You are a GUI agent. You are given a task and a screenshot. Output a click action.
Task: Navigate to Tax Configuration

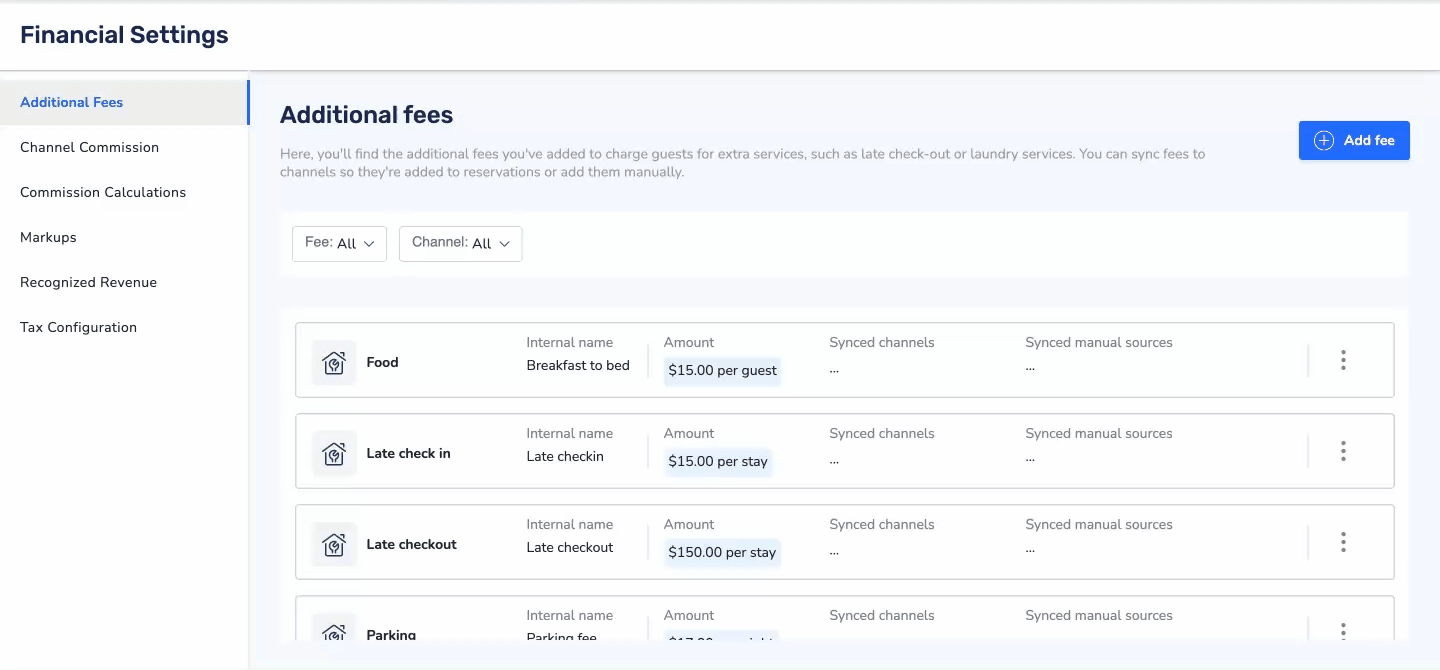pos(78,327)
